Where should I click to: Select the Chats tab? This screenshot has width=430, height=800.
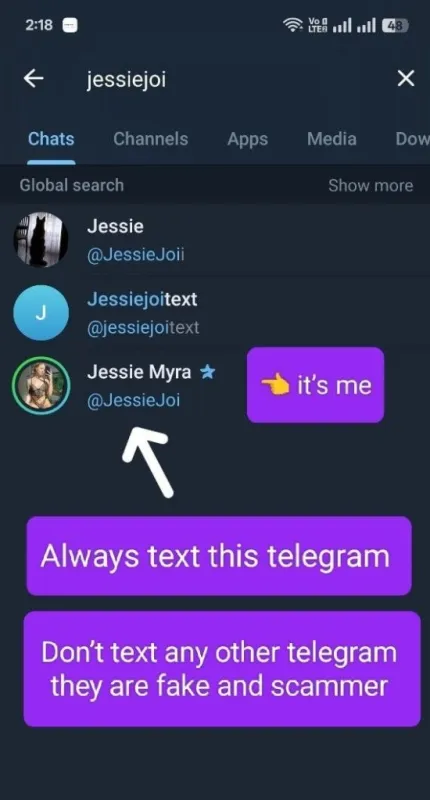click(x=51, y=139)
